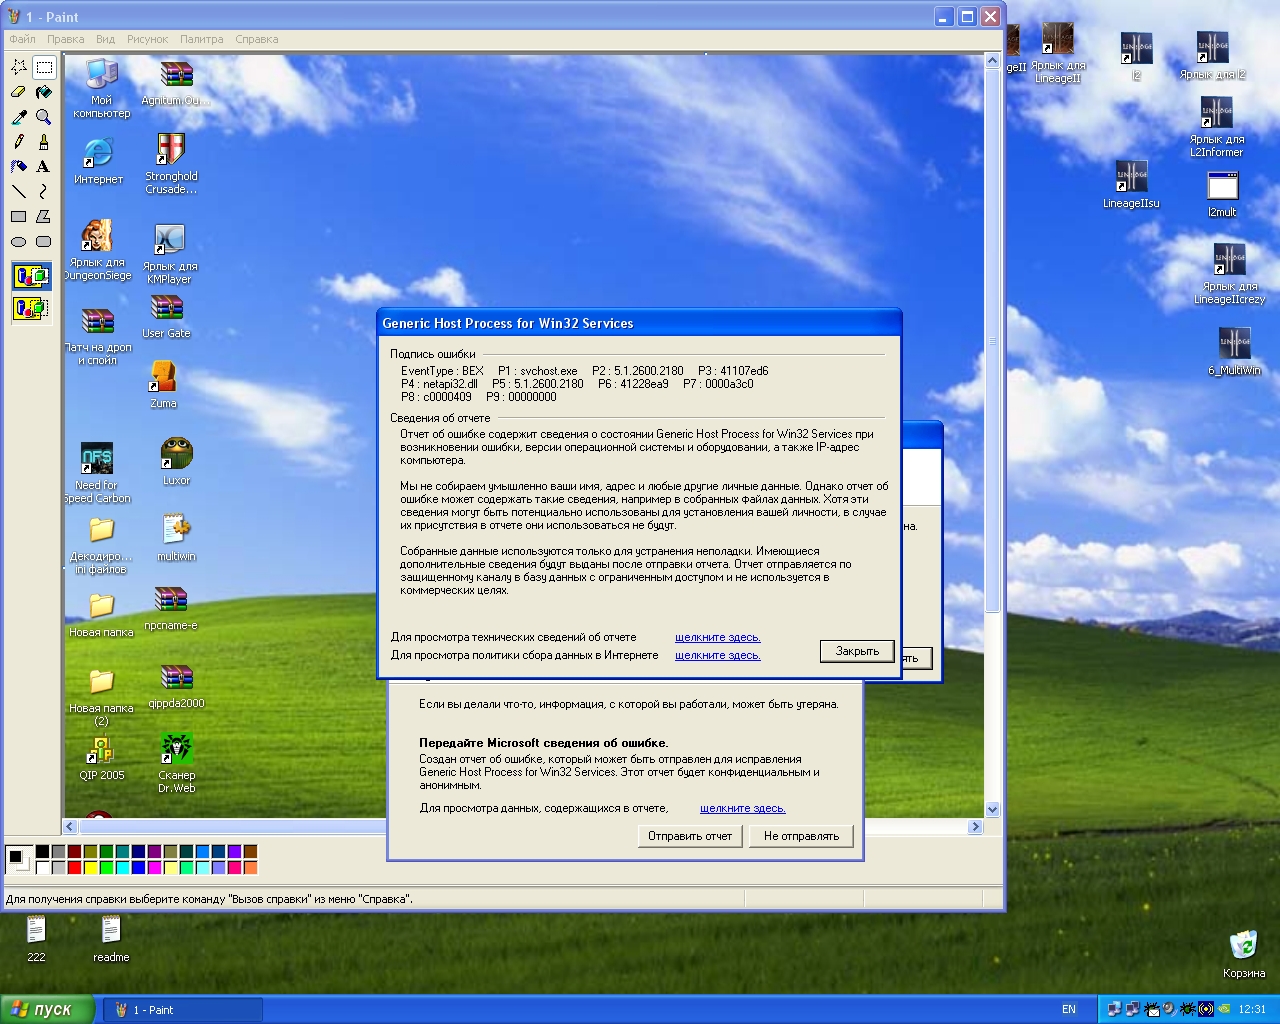Viewport: 1280px width, 1024px height.
Task: Click the horizontal scrollbar right arrow
Action: point(975,827)
